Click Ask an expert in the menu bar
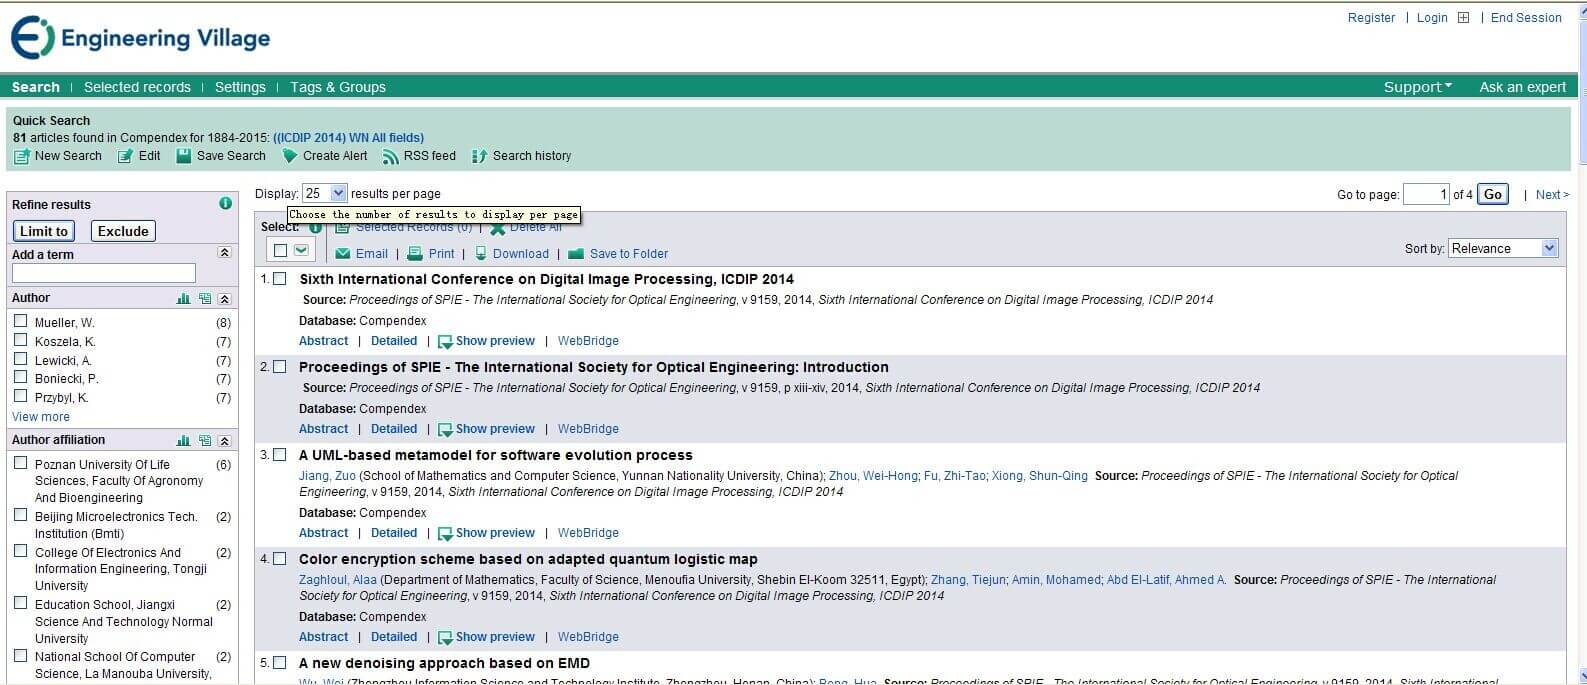 coord(1523,87)
